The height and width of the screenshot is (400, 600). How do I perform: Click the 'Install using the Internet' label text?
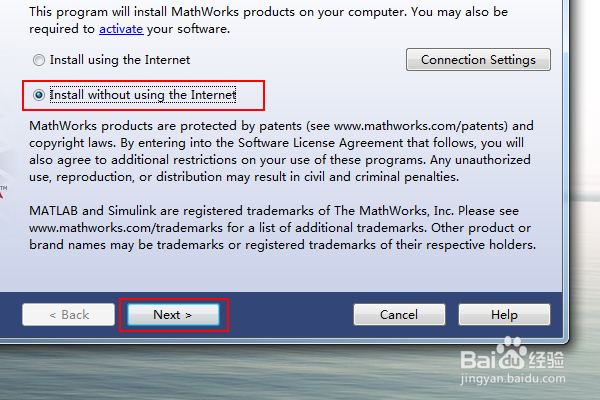point(120,60)
